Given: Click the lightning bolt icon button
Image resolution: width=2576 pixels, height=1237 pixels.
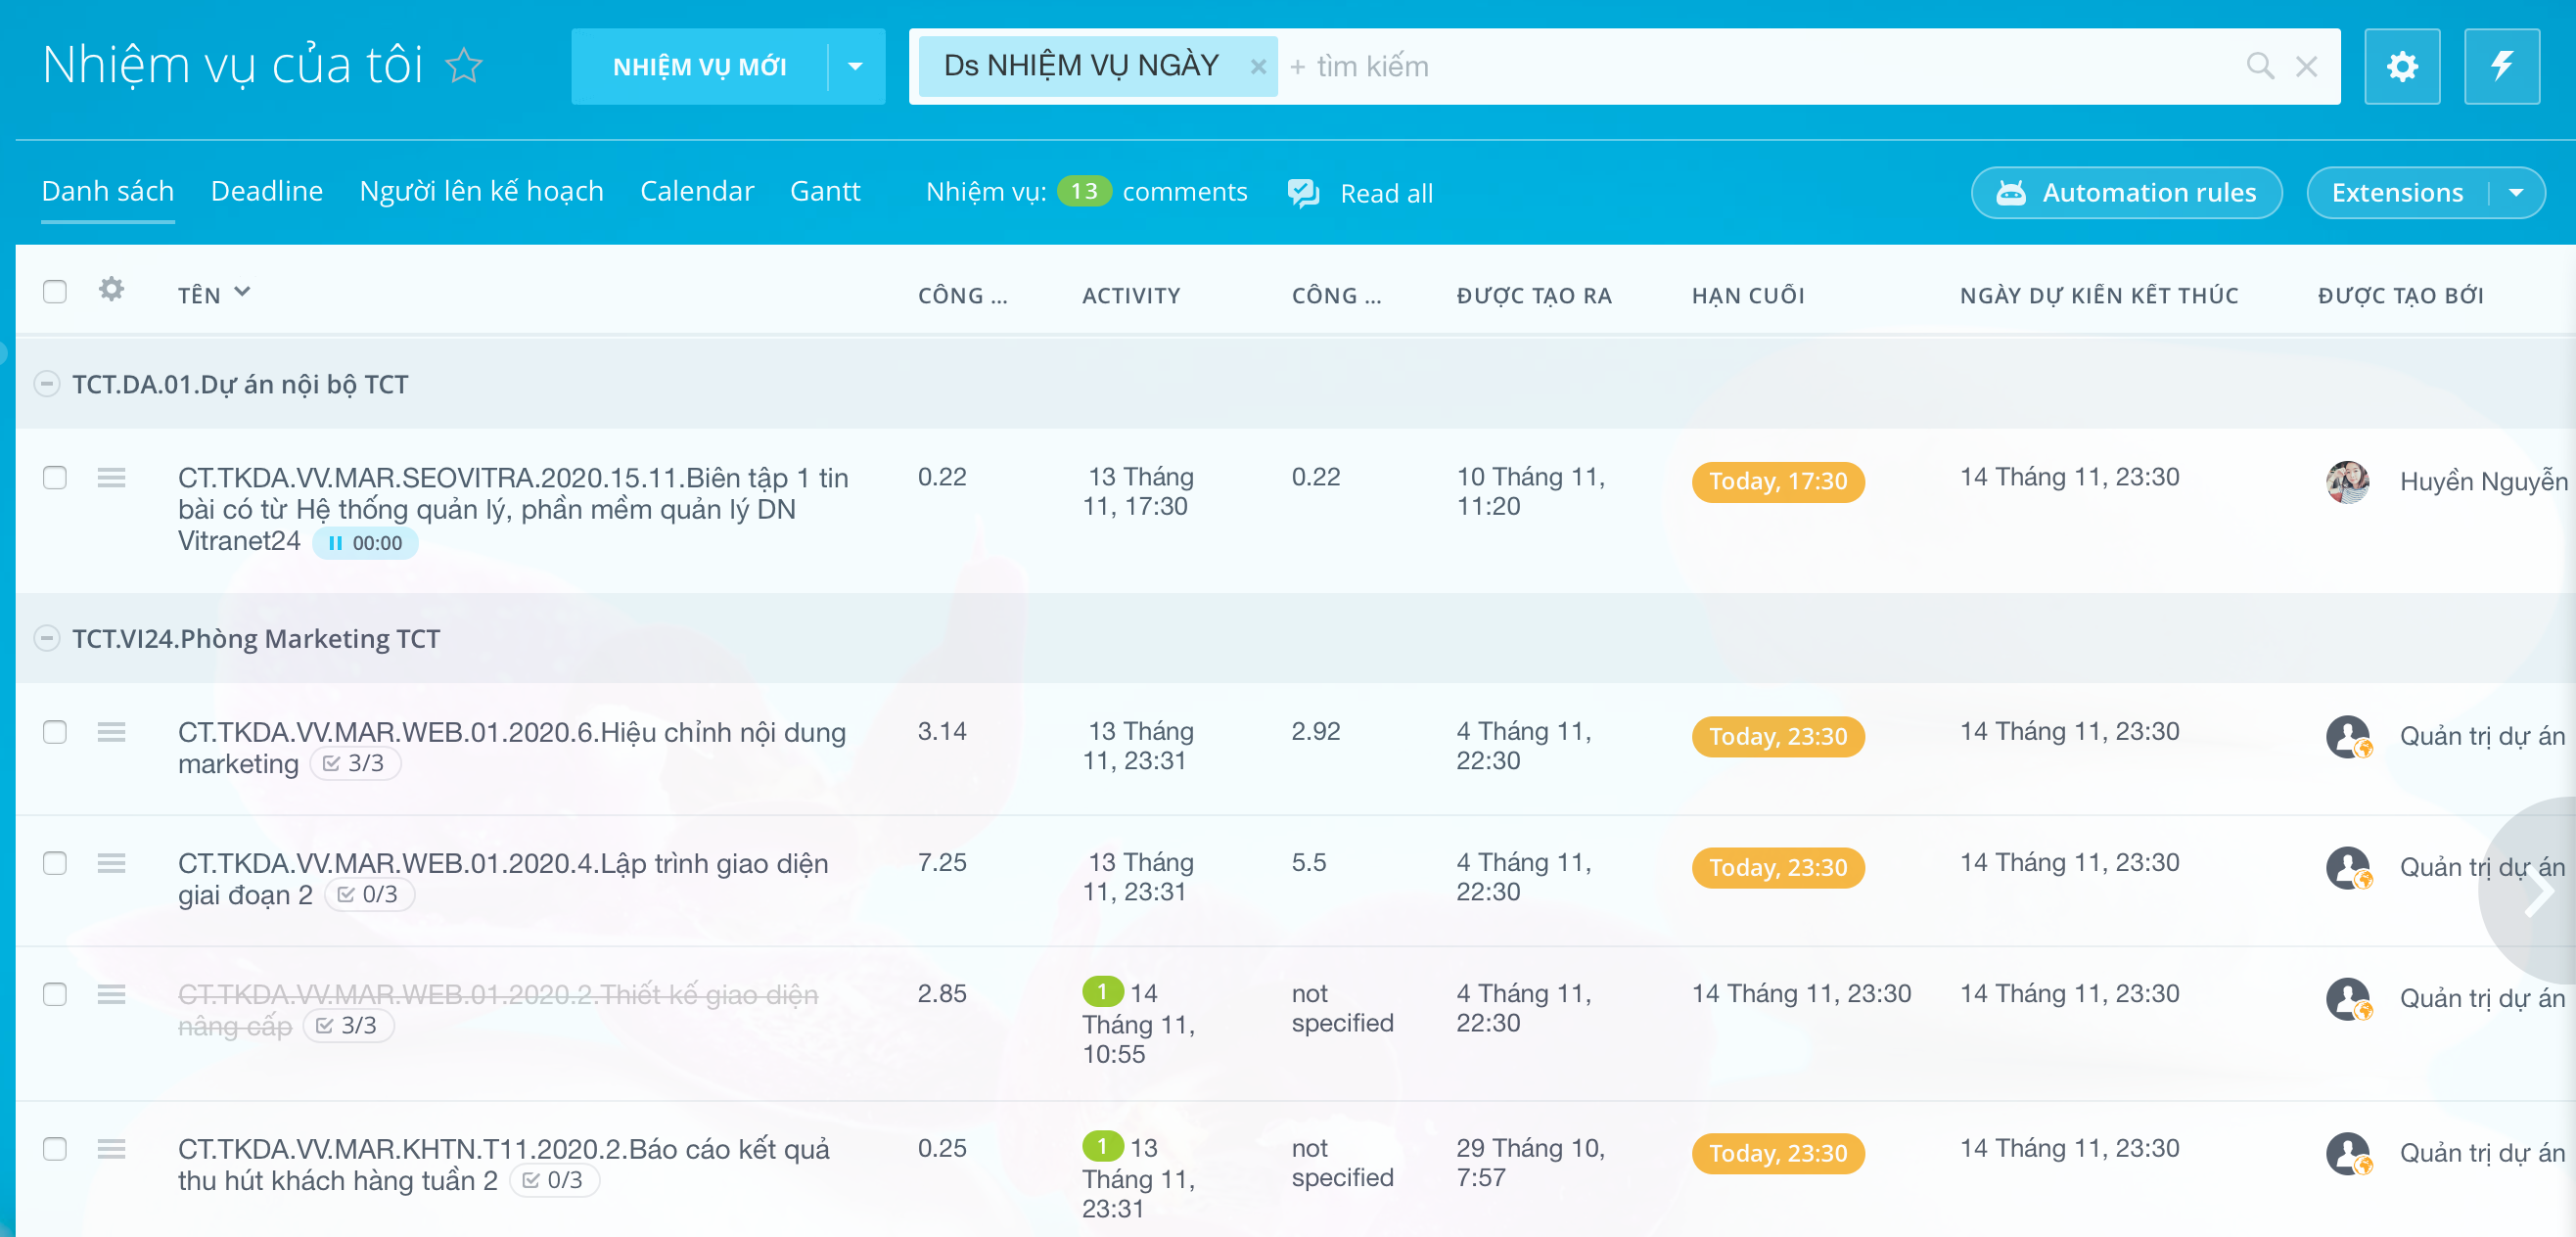Looking at the screenshot, I should tap(2501, 67).
